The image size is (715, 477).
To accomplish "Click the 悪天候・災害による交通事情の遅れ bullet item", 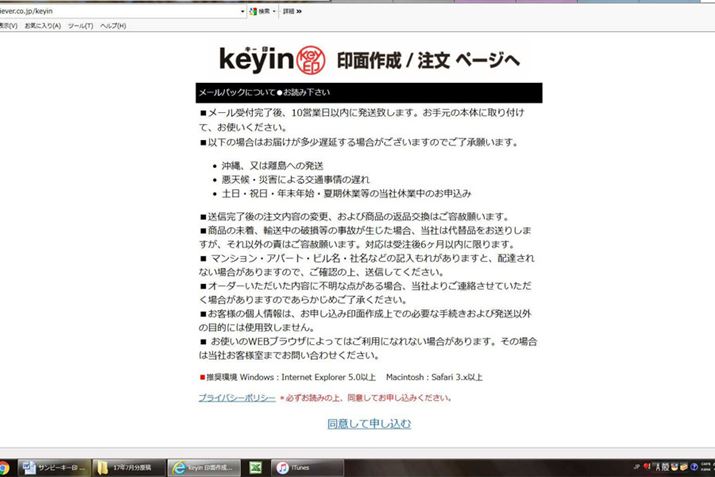I will 295,180.
